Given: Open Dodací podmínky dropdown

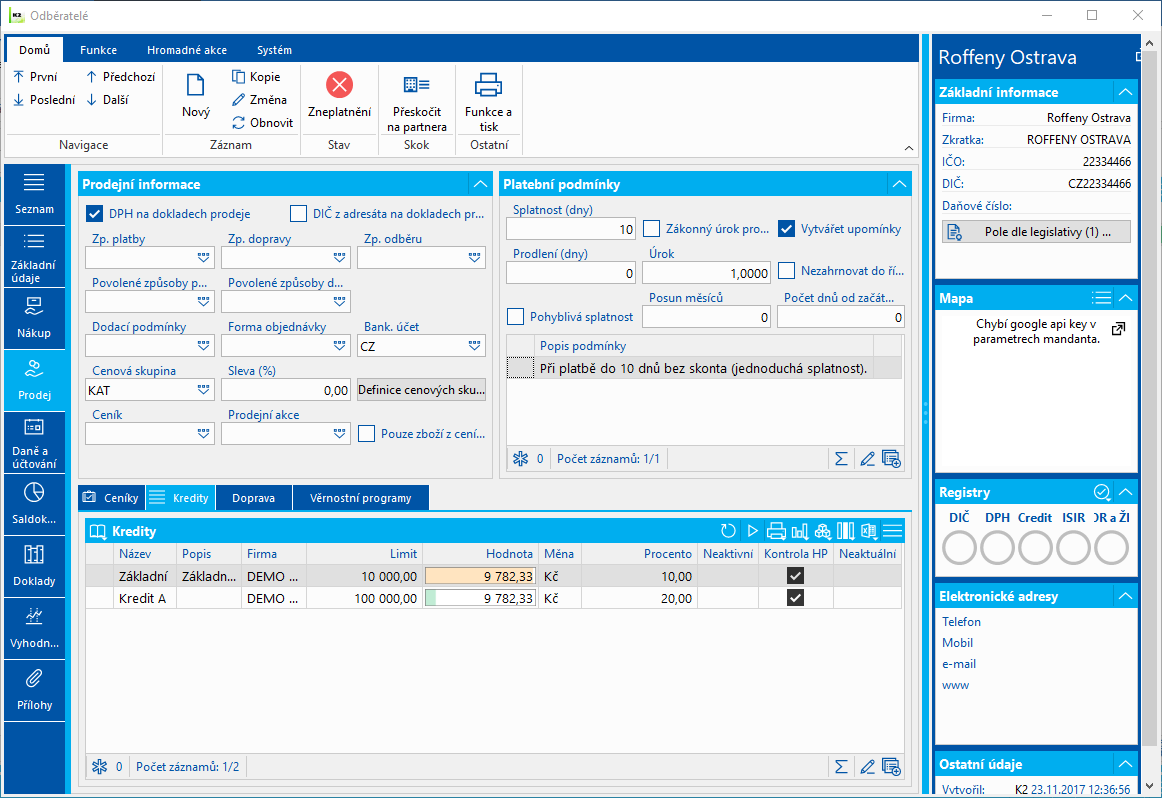Looking at the screenshot, I should [203, 345].
